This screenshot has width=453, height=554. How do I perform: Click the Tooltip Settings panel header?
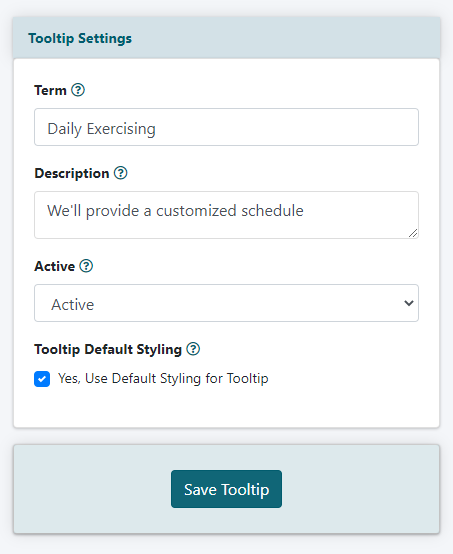coord(226,38)
